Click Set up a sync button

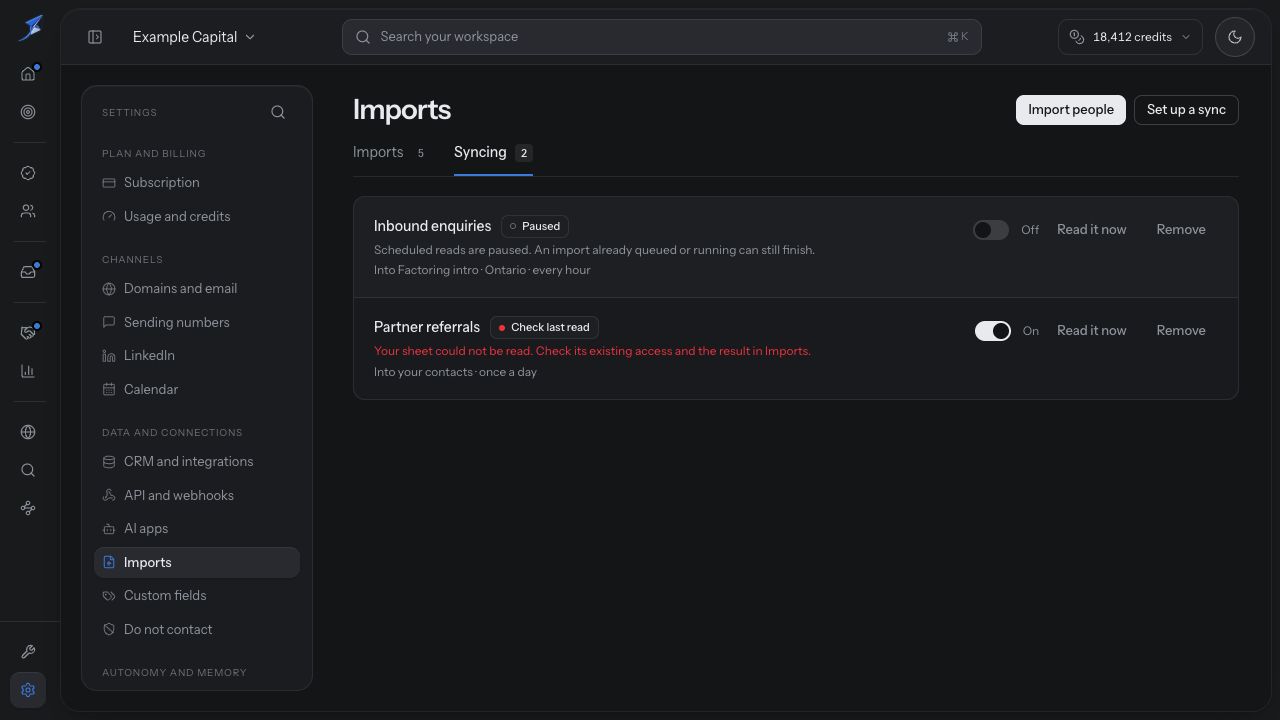1186,110
